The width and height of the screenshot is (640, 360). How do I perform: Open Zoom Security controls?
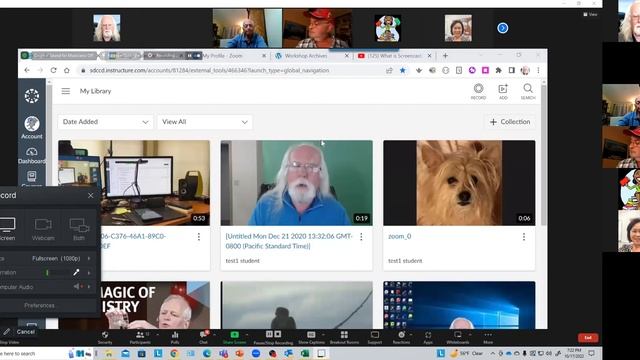(x=105, y=338)
